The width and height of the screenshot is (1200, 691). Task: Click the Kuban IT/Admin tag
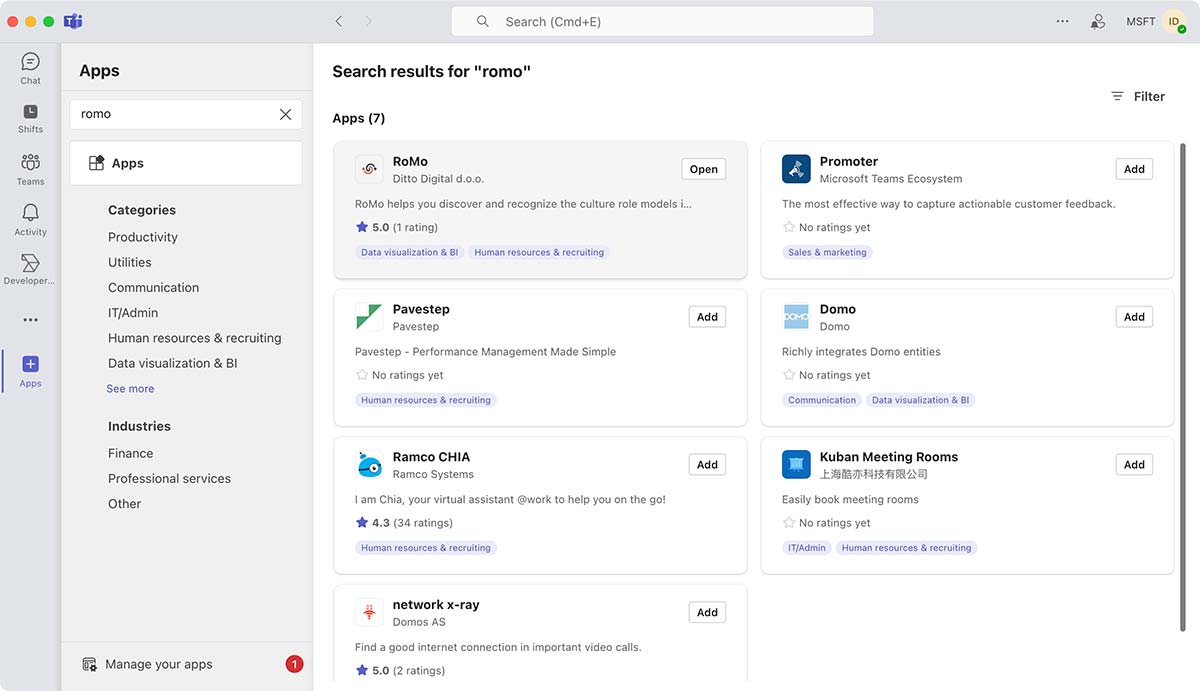point(807,548)
